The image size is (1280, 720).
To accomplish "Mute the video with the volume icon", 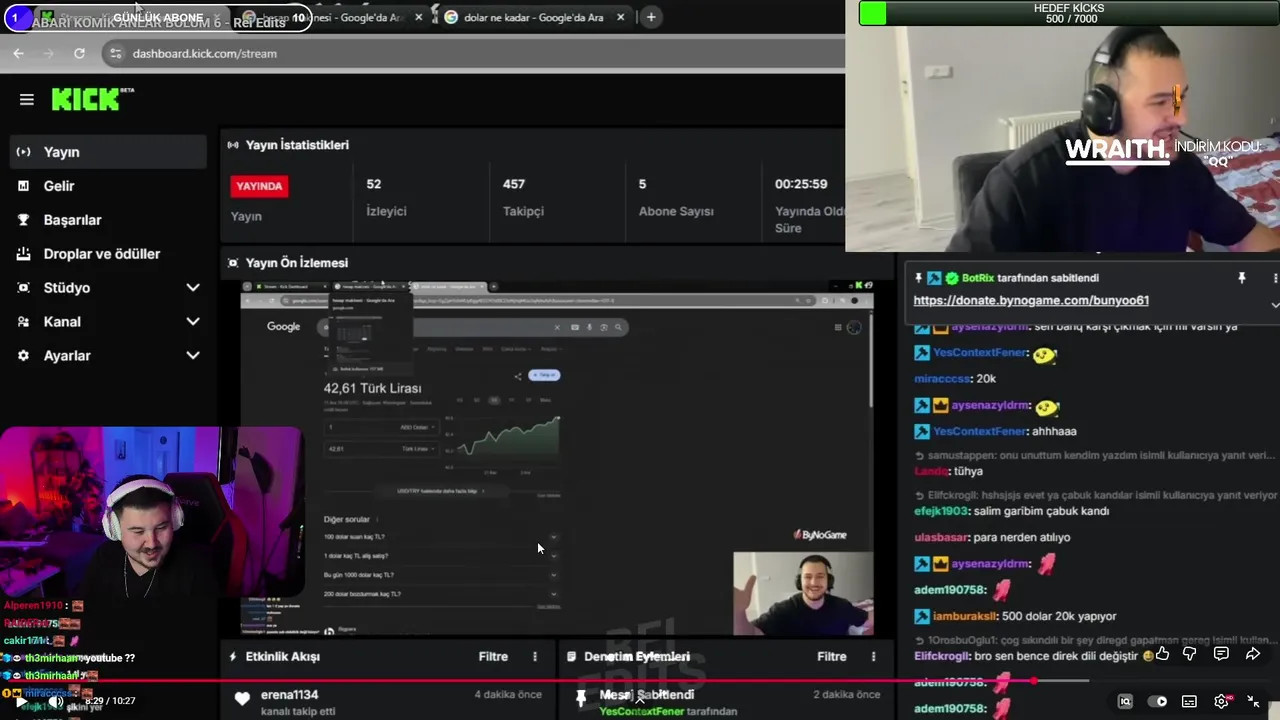I will [56, 701].
